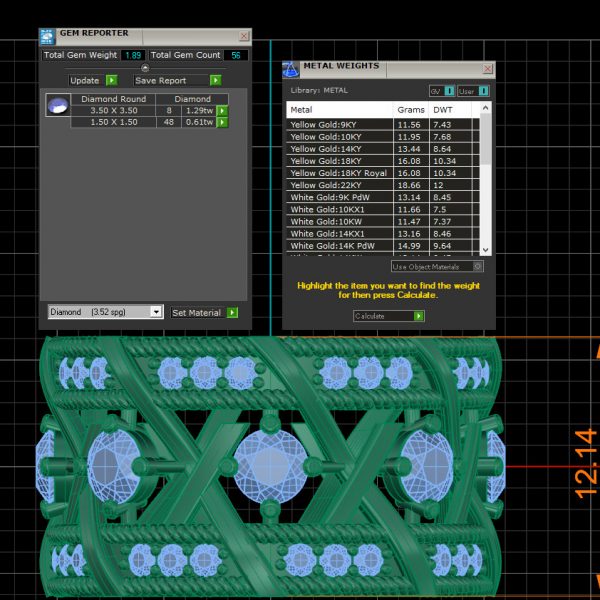
Task: Click green arrow on Calculate button
Action: [x=419, y=316]
